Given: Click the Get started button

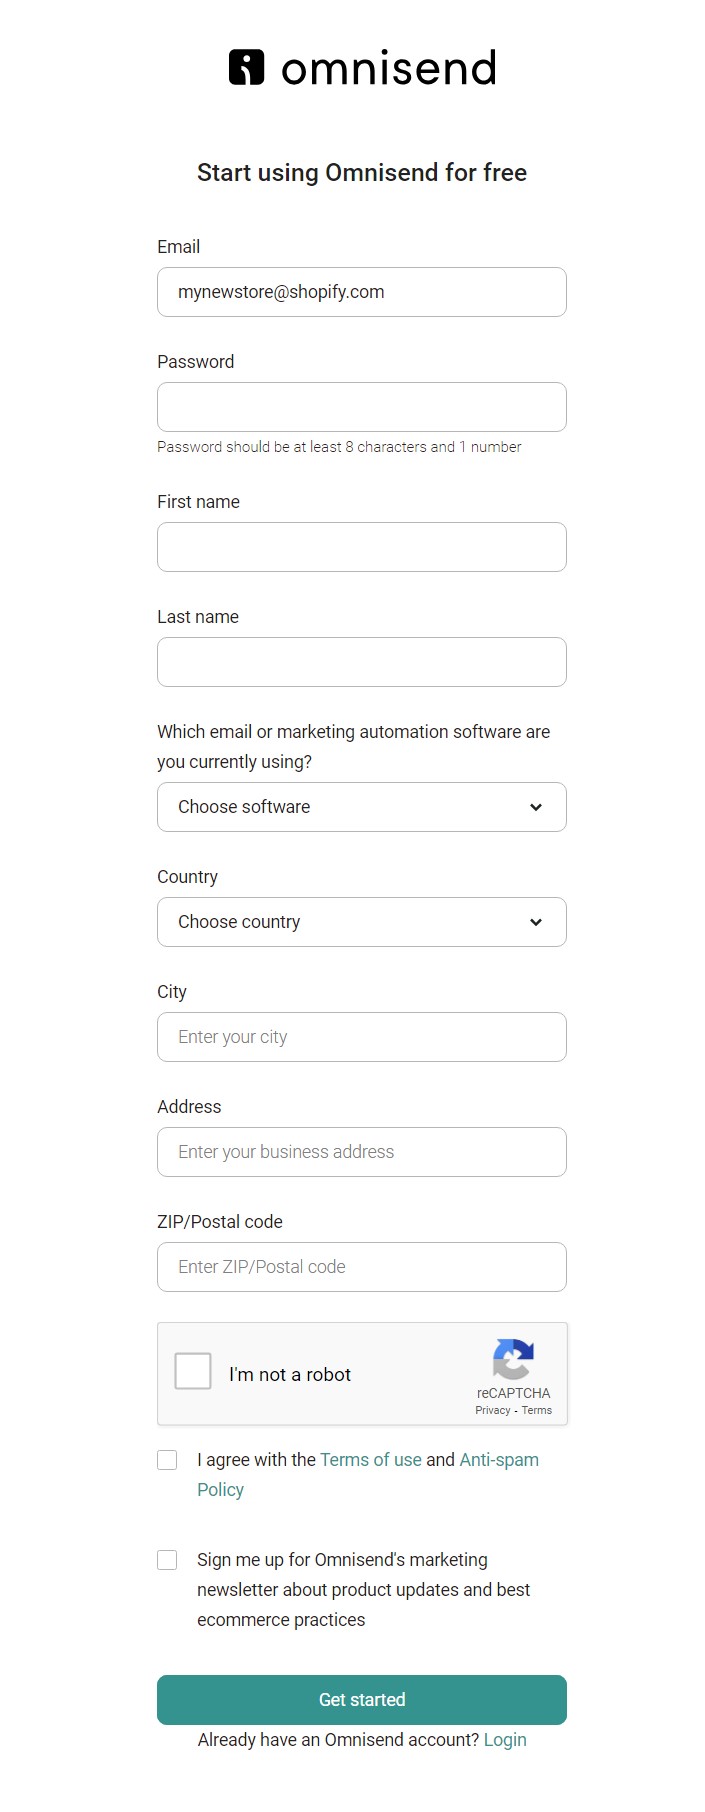Looking at the screenshot, I should 361,1699.
